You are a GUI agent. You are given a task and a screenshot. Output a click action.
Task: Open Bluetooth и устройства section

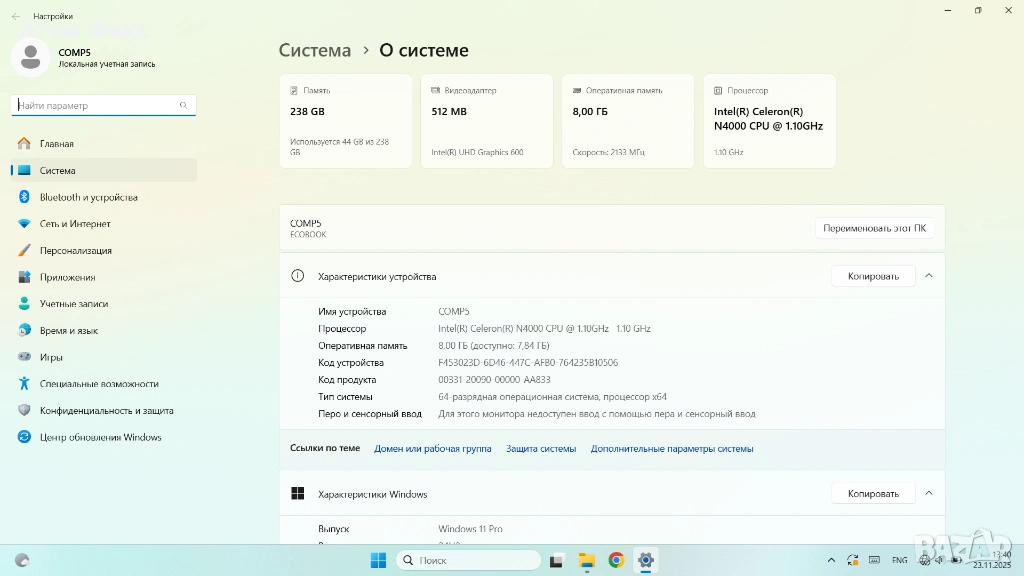pos(88,197)
